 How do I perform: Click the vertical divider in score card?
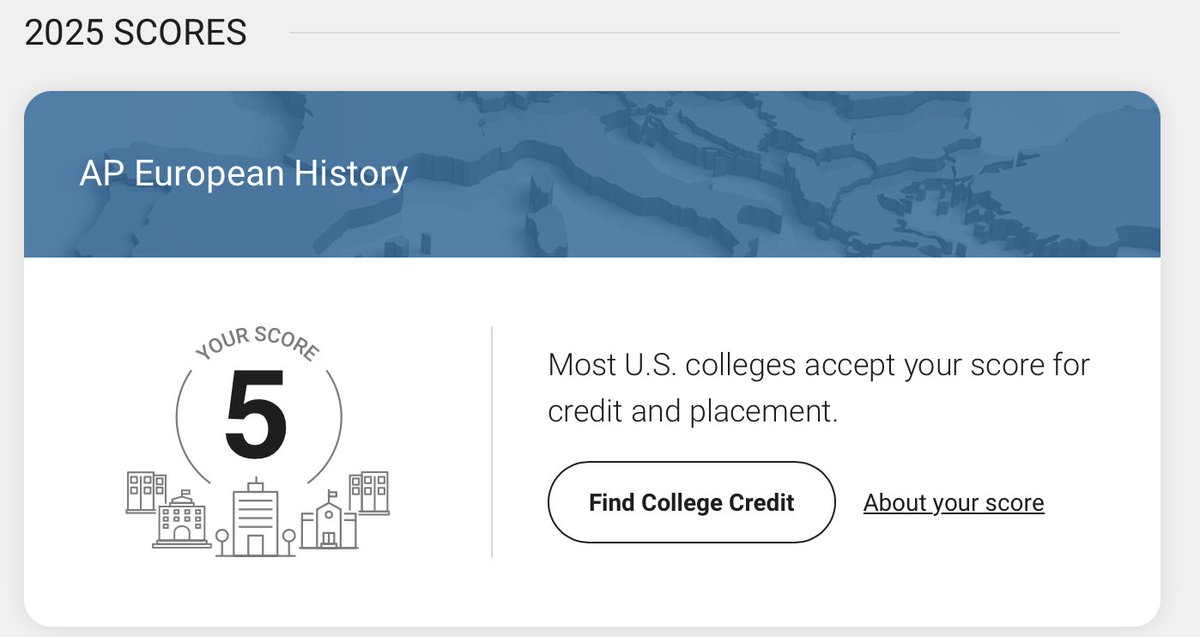pyautogui.click(x=492, y=441)
